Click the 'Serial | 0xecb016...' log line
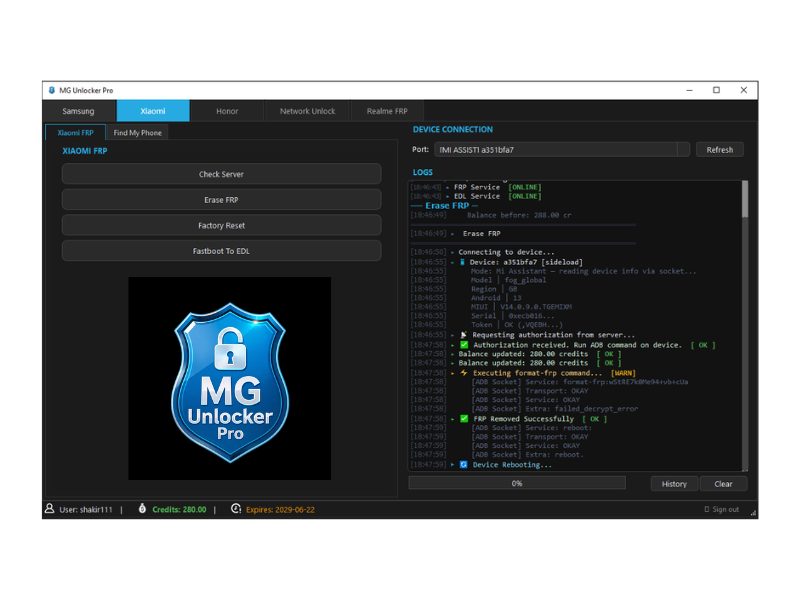The image size is (800, 600). coord(512,316)
